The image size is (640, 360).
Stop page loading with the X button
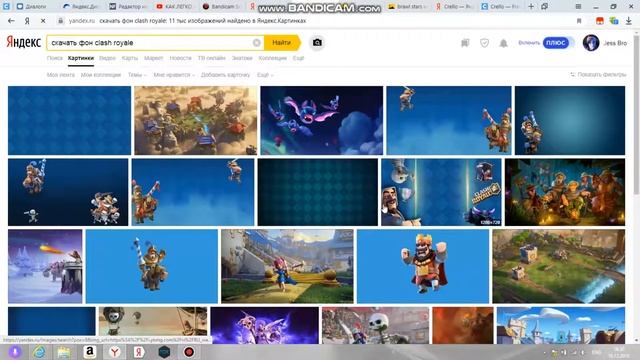[43, 21]
